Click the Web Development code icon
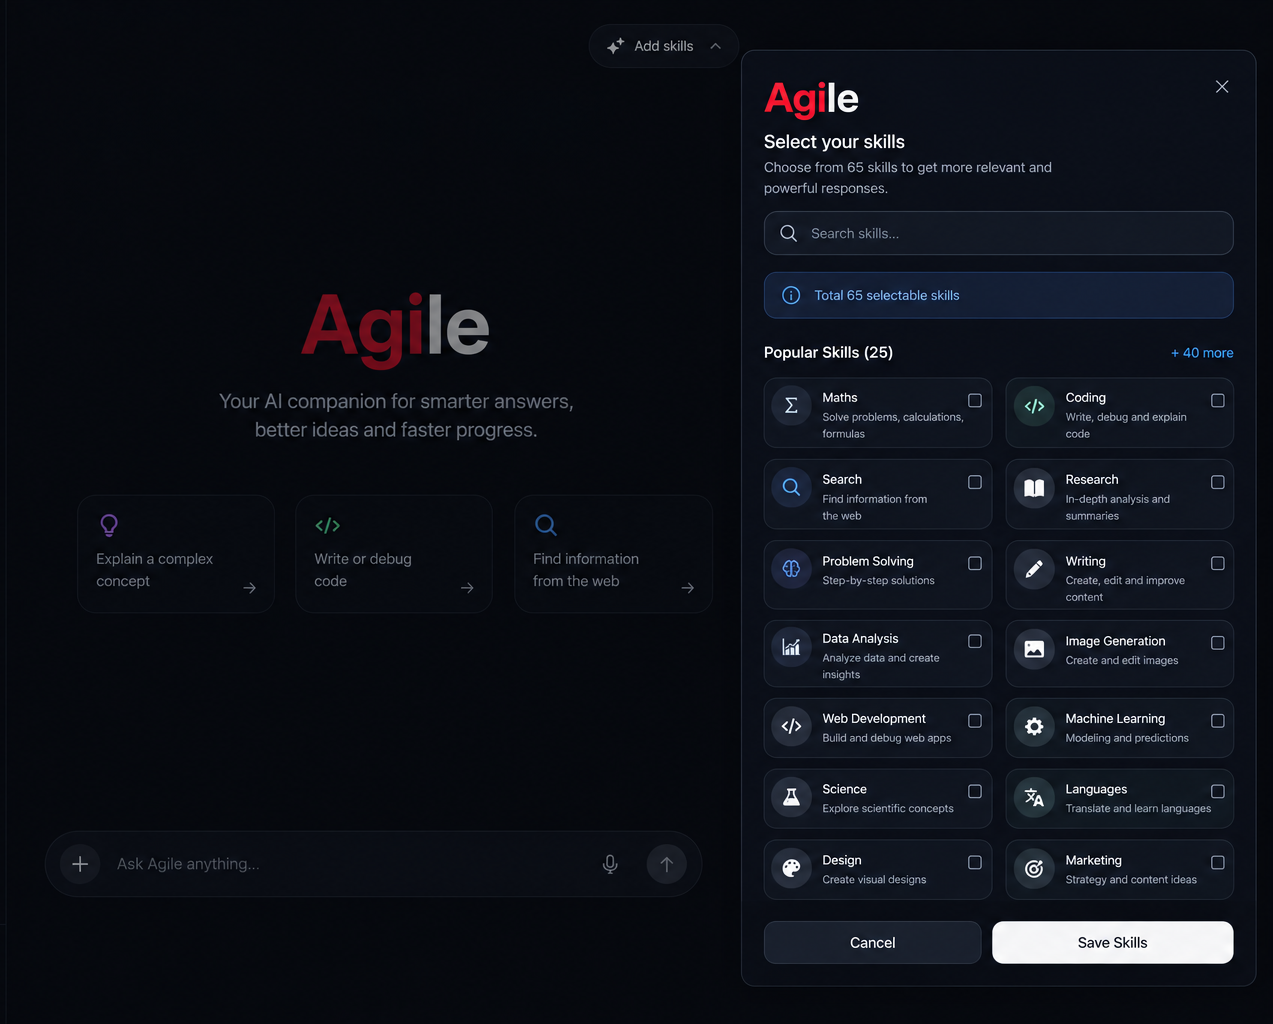This screenshot has width=1273, height=1024. click(x=791, y=727)
